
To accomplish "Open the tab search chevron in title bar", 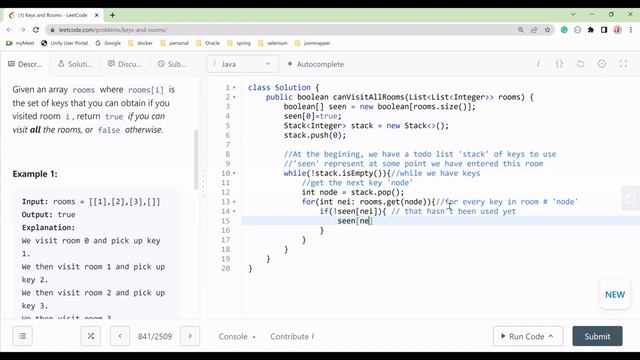I will 573,14.
